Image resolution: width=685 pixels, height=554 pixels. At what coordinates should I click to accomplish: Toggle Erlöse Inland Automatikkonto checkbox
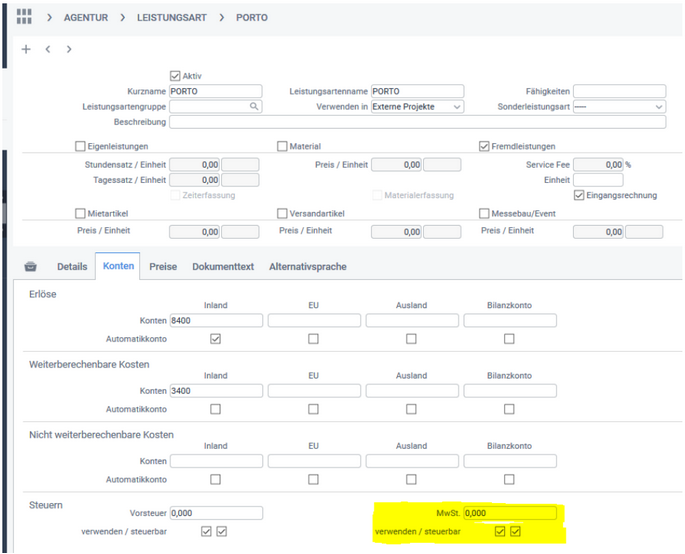pyautogui.click(x=215, y=339)
